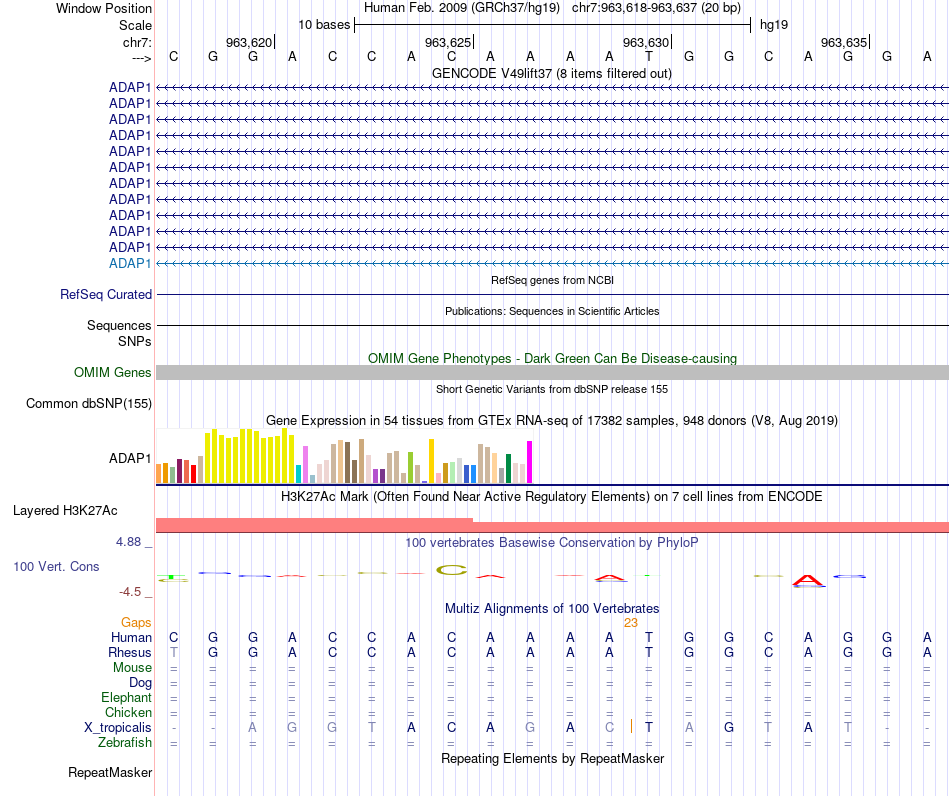Click the orange gap marker 23 in Multiz alignment
This screenshot has height=796, width=950.
pyautogui.click(x=631, y=623)
